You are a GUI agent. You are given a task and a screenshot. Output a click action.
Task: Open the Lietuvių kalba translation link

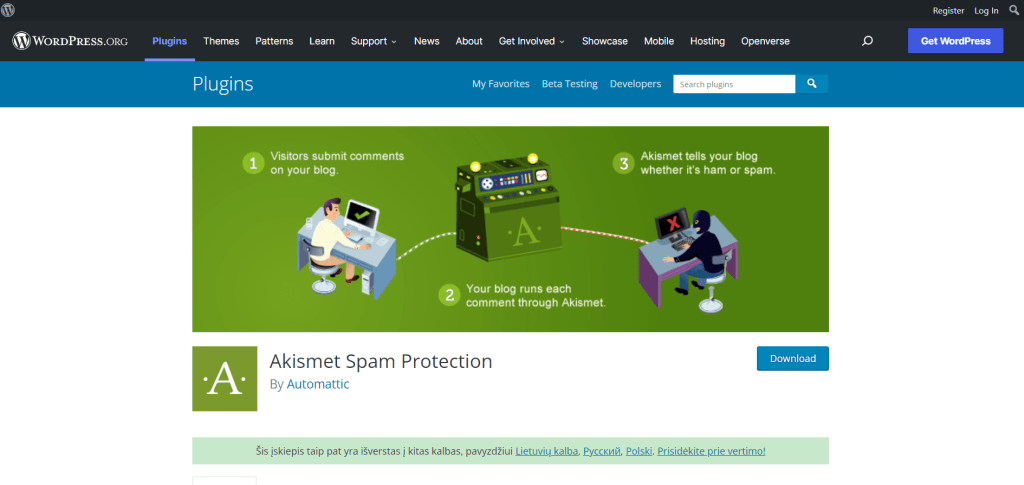pos(547,451)
